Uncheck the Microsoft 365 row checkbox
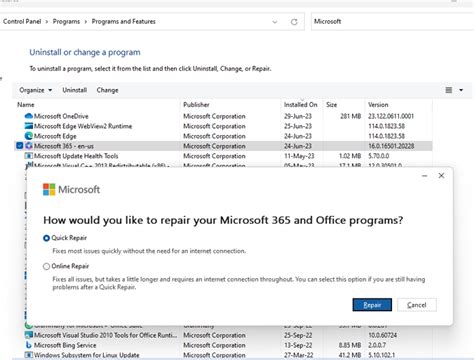Image resolution: width=474 pixels, height=360 pixels. tap(19, 146)
